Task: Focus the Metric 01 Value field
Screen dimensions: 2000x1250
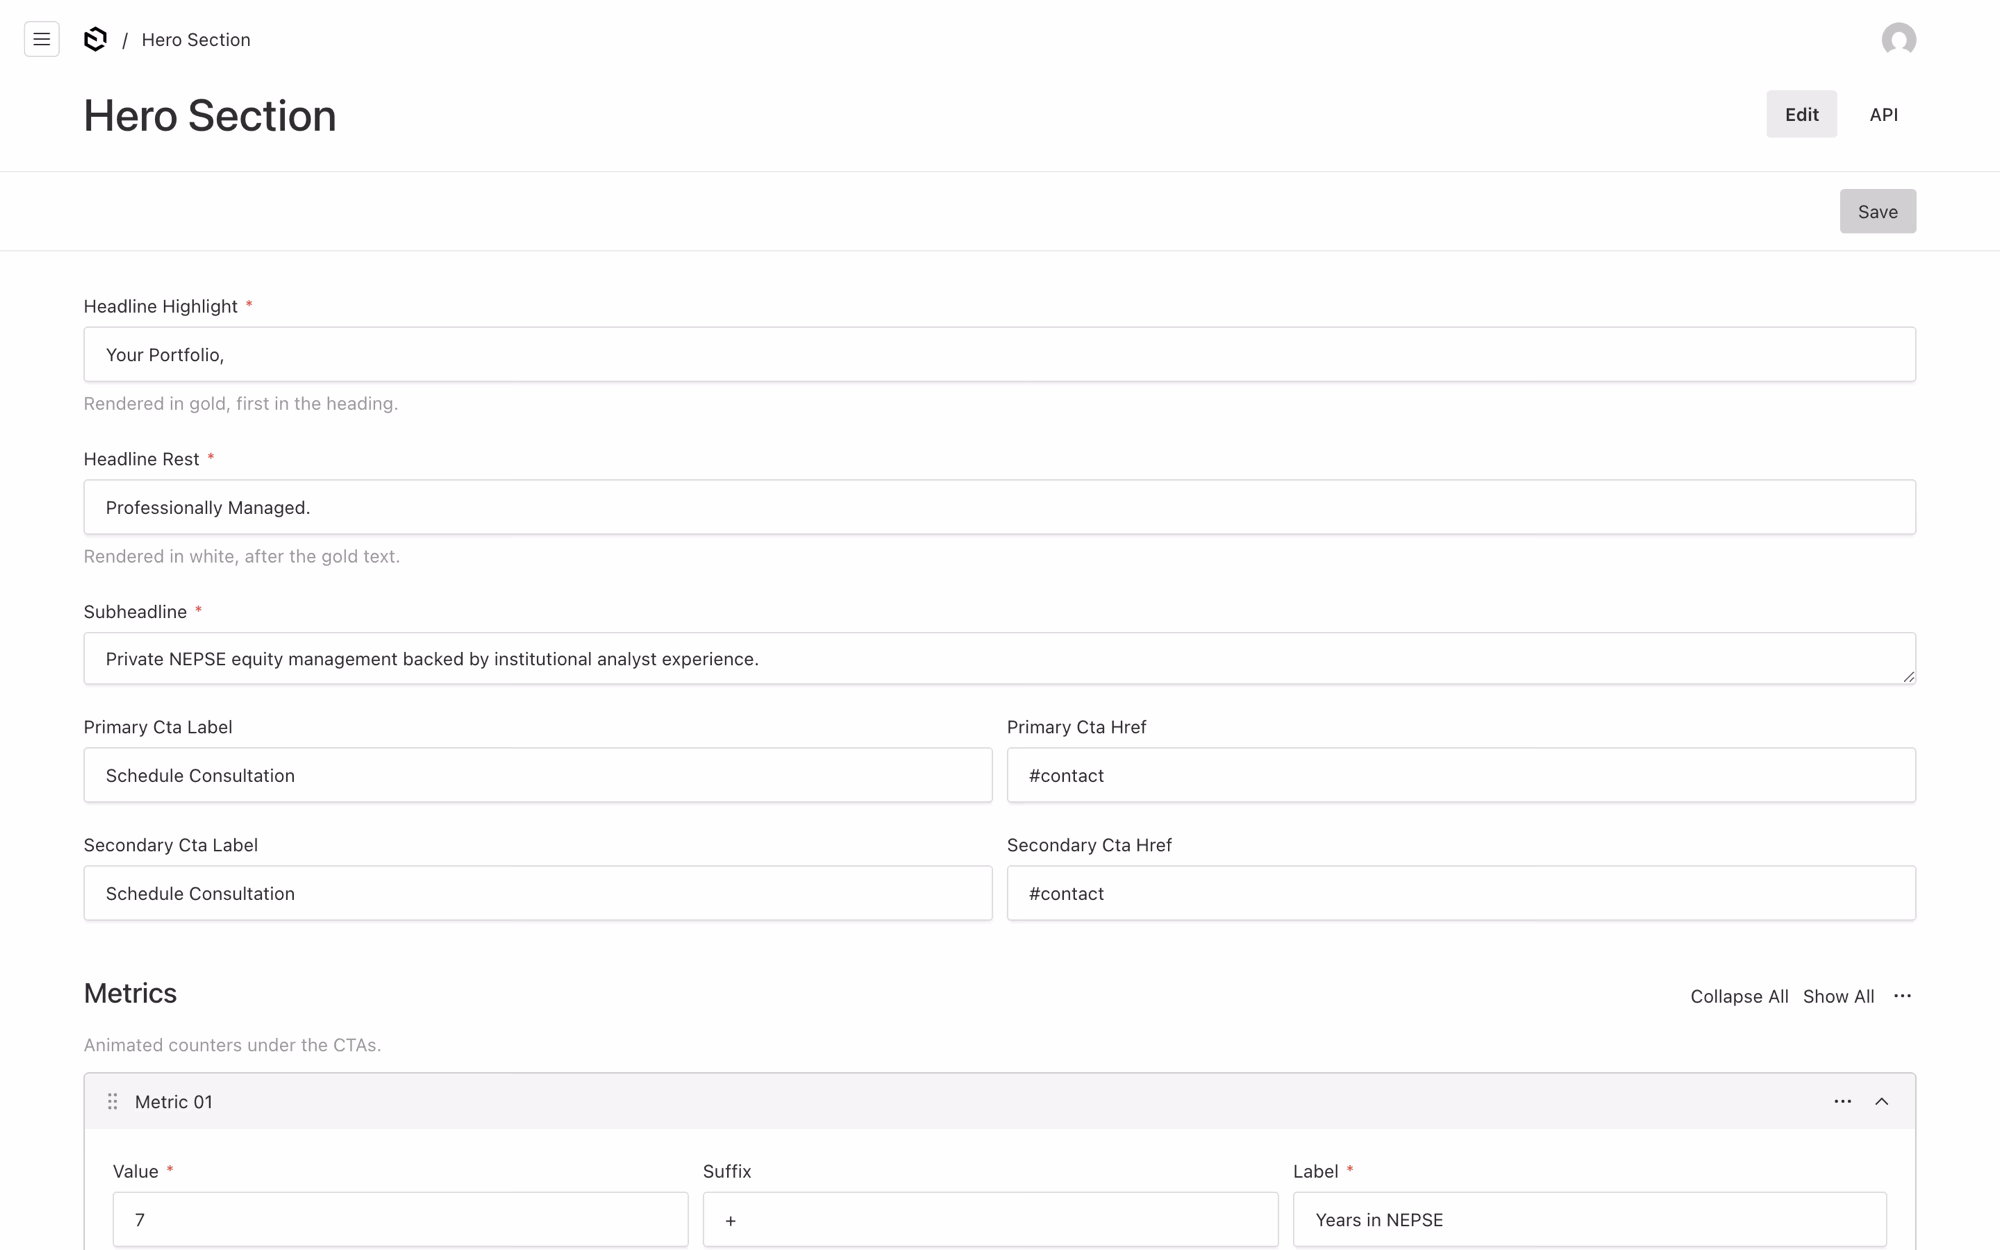Action: click(400, 1219)
